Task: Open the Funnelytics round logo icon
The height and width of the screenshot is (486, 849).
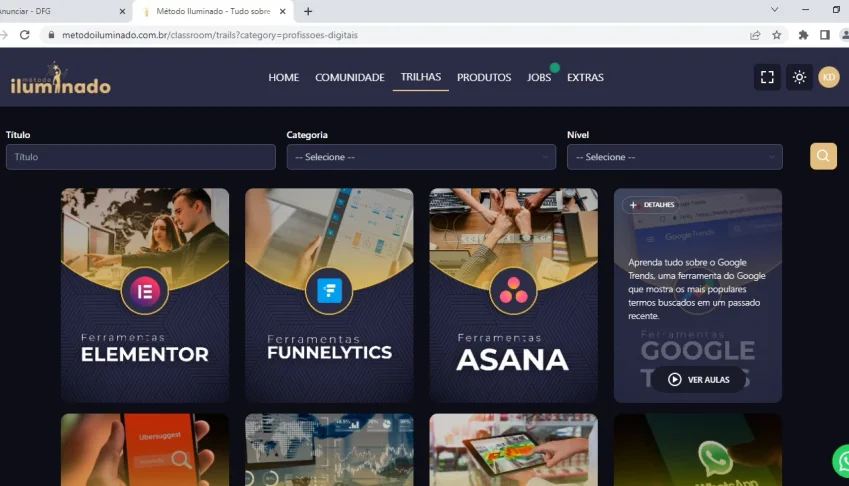Action: [329, 291]
